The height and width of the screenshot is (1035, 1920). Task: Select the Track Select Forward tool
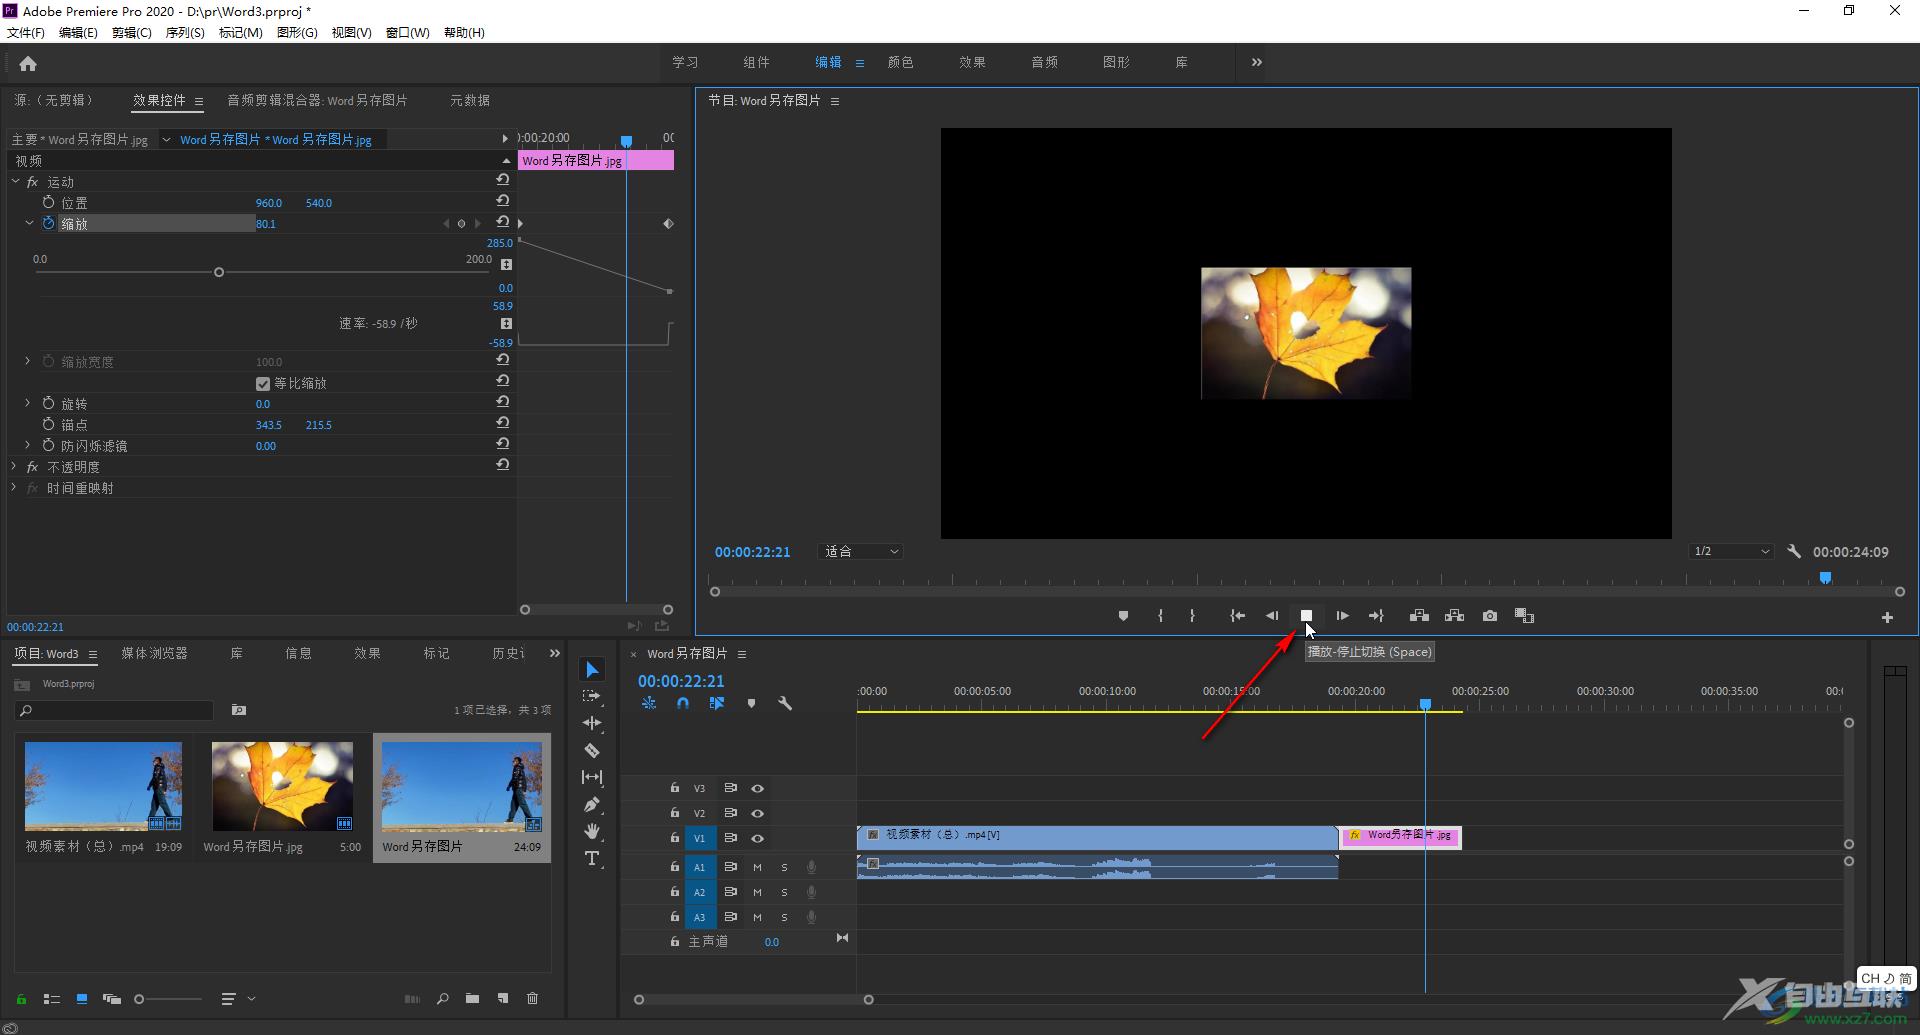point(592,696)
